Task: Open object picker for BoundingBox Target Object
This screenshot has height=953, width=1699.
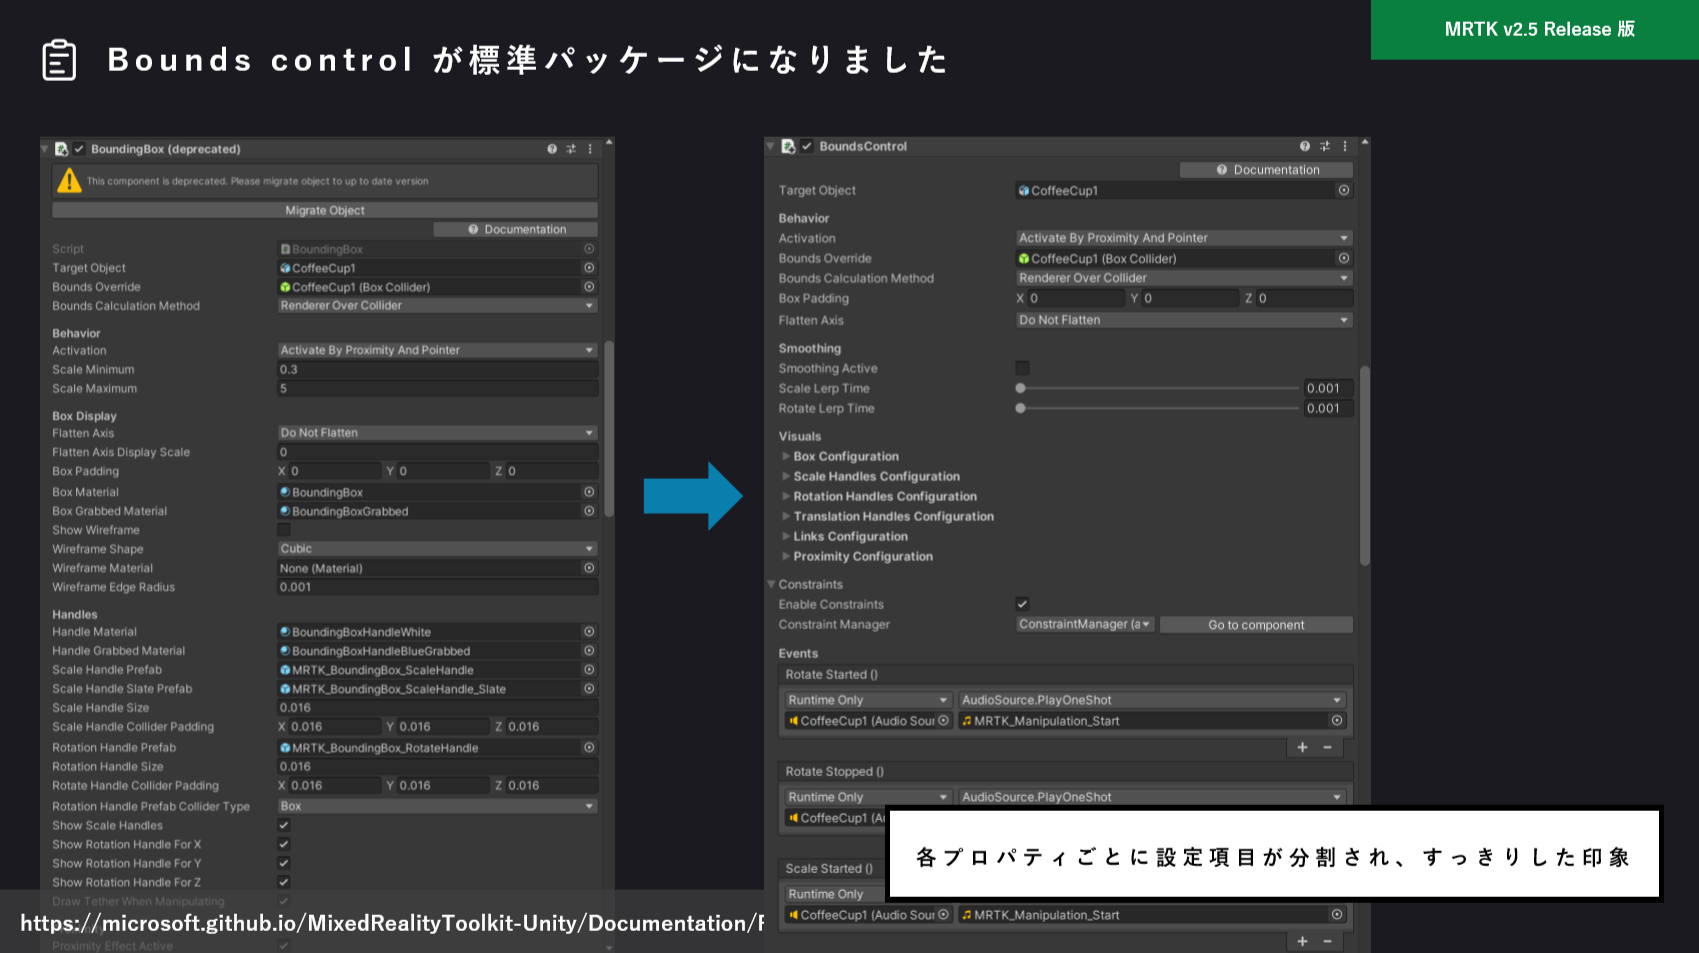Action: coord(589,268)
